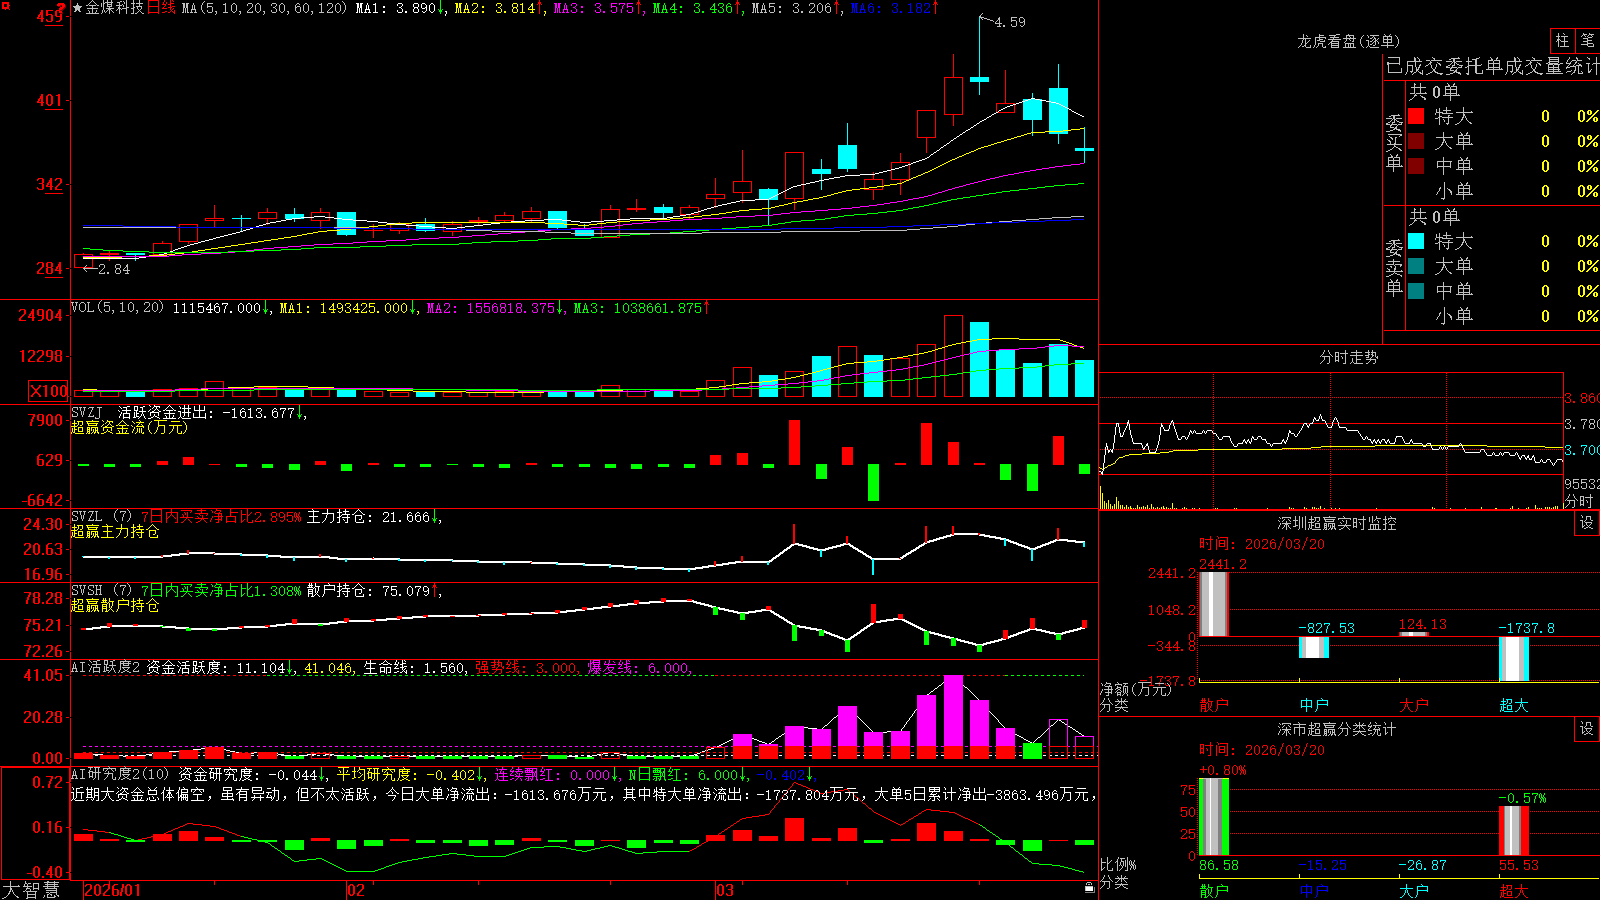Click the lock icon on the timeline bar
The height and width of the screenshot is (900, 1600).
1089,887
